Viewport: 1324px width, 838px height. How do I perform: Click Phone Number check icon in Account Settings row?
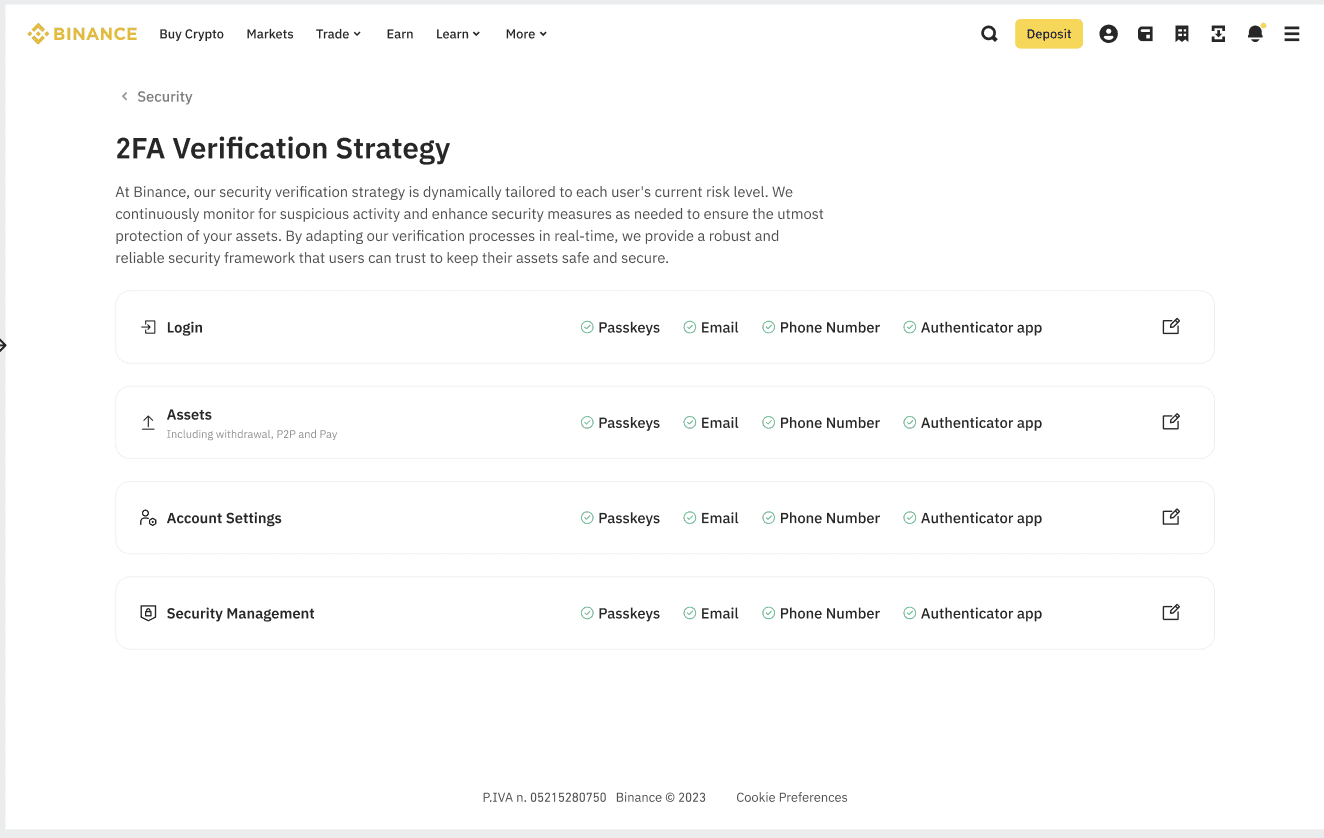click(x=768, y=518)
